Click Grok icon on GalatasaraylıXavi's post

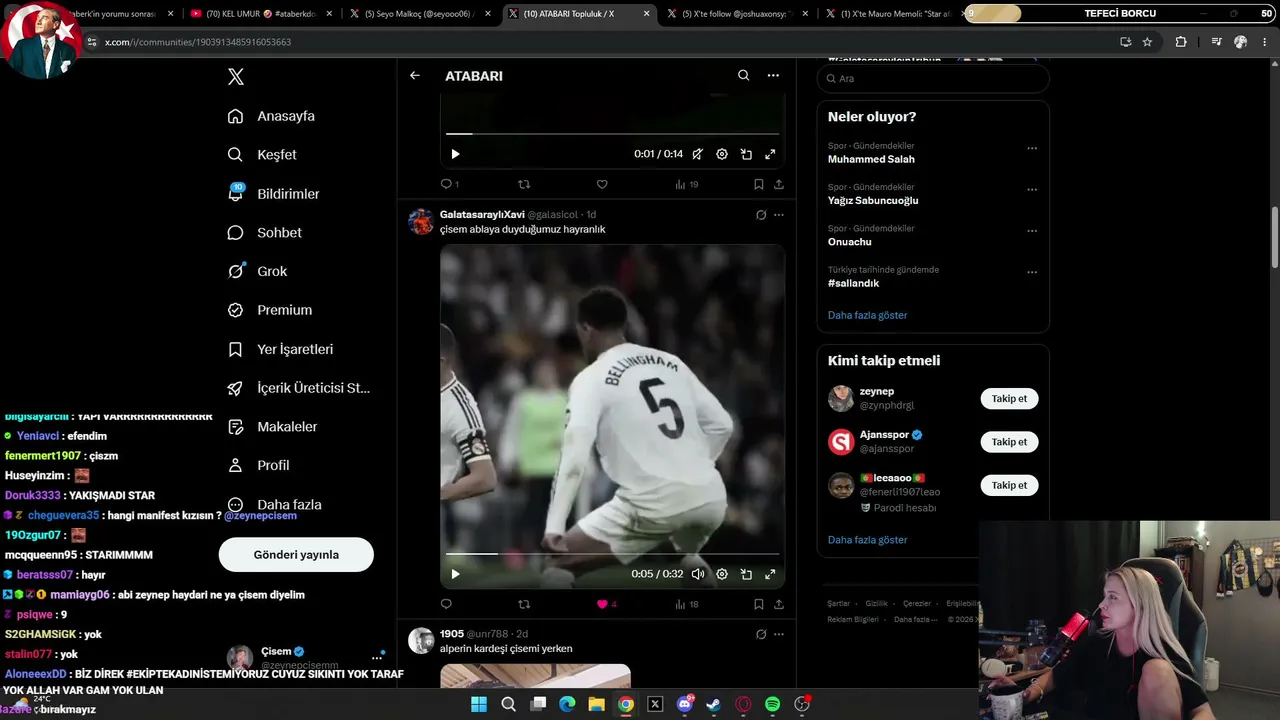(761, 215)
